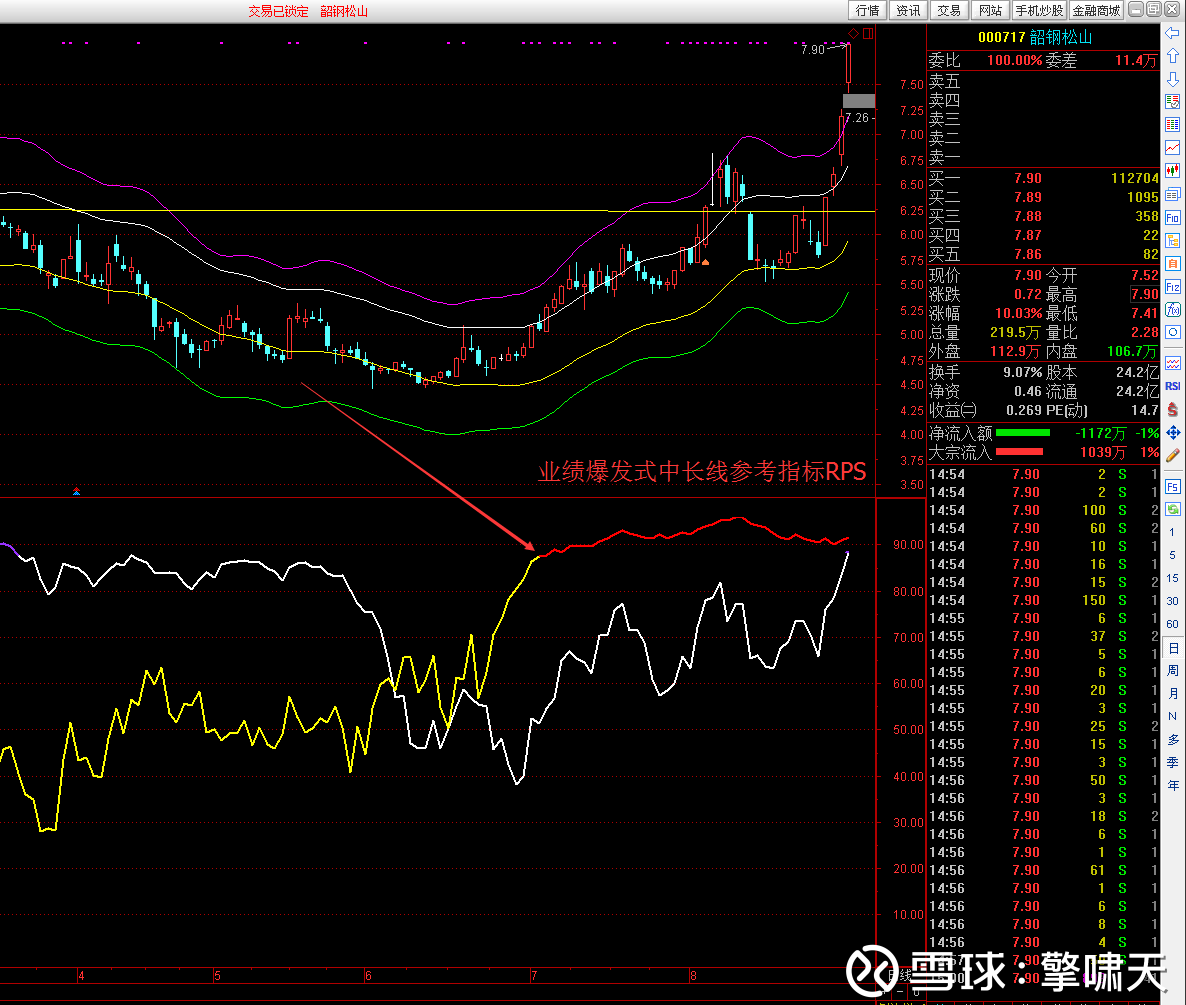Open the F10 company info icon
This screenshot has width=1186, height=1005.
coord(1172,218)
